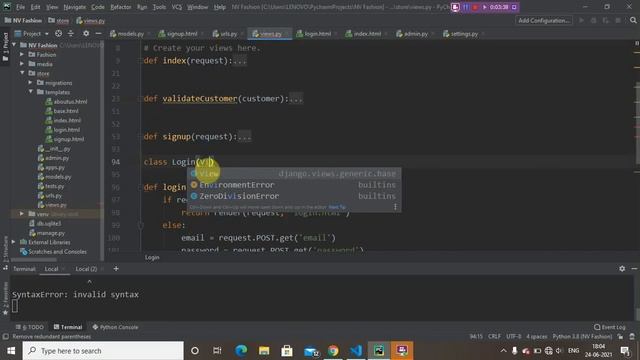The height and width of the screenshot is (360, 640).
Task: Switch to the Local (2) terminal tab
Action: 86,269
